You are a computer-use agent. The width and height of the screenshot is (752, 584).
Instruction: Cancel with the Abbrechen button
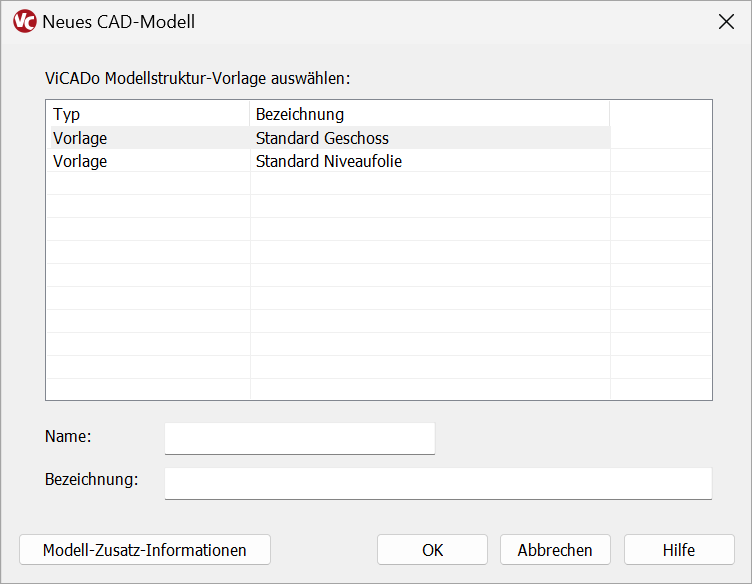tap(555, 549)
